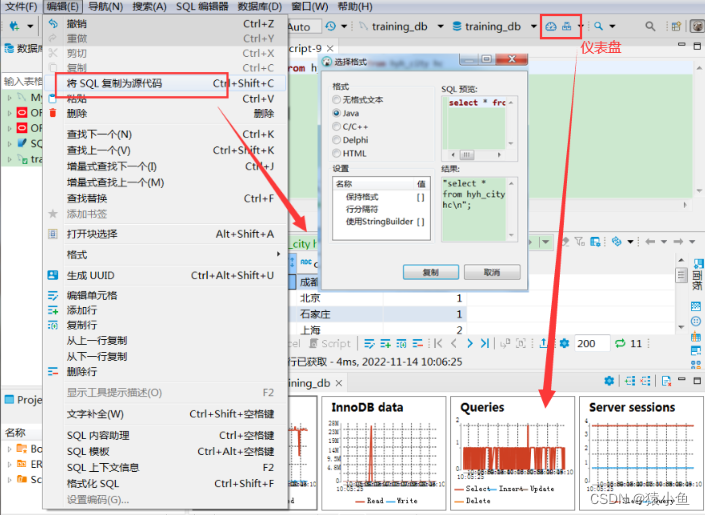Select the Java format radio button
This screenshot has width=705, height=515.
click(336, 113)
